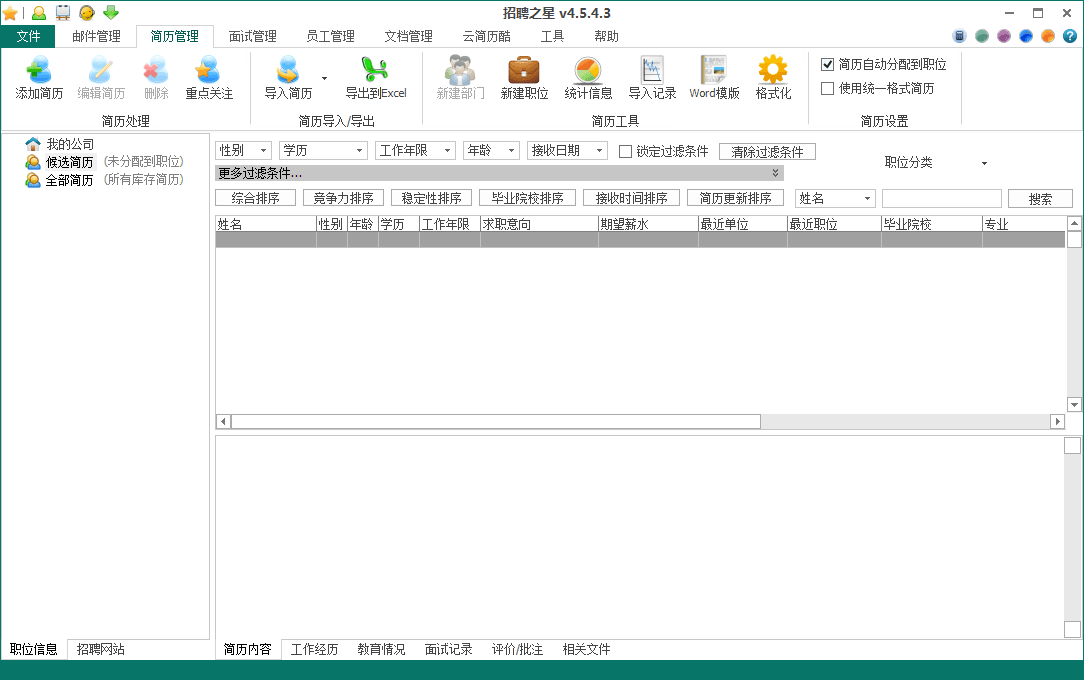Open the 学历 filter dropdown
This screenshot has width=1084, height=680.
tap(323, 151)
